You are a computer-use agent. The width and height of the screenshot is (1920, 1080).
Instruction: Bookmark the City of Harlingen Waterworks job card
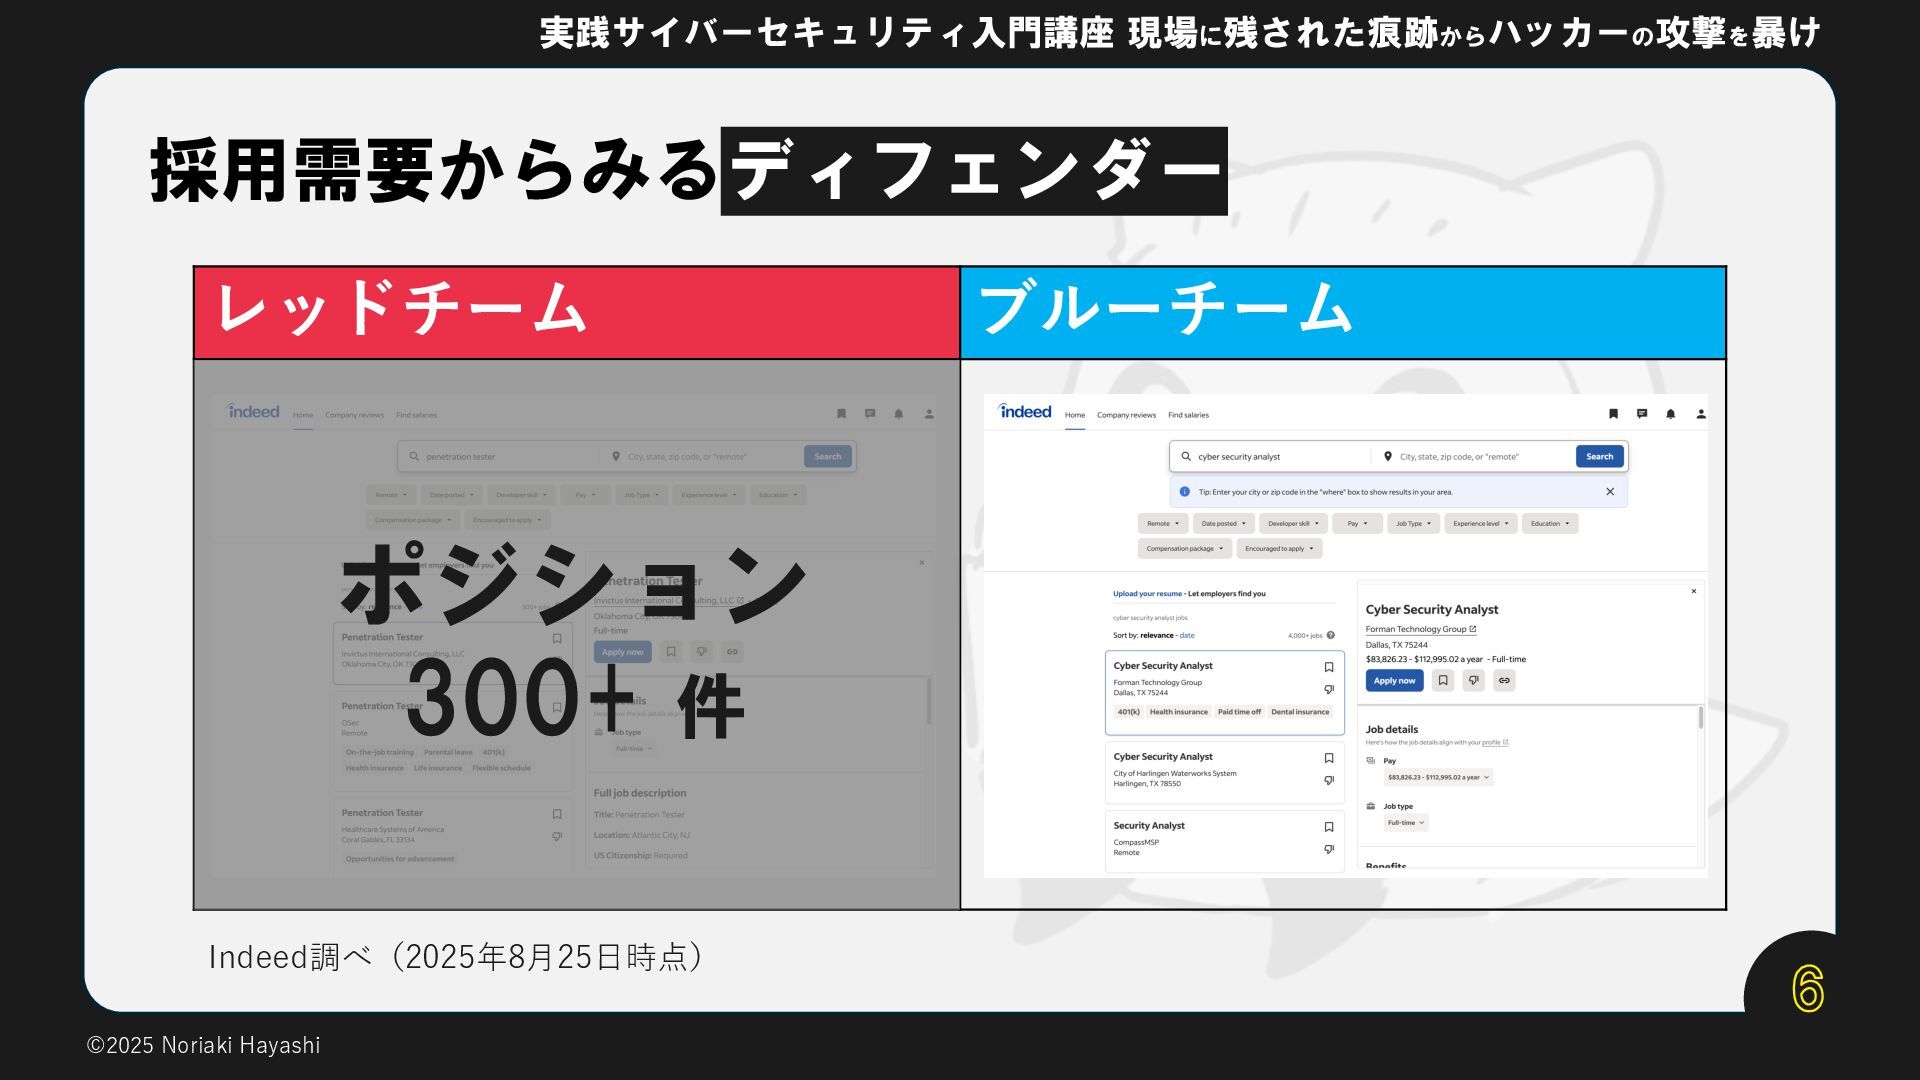click(x=1329, y=758)
